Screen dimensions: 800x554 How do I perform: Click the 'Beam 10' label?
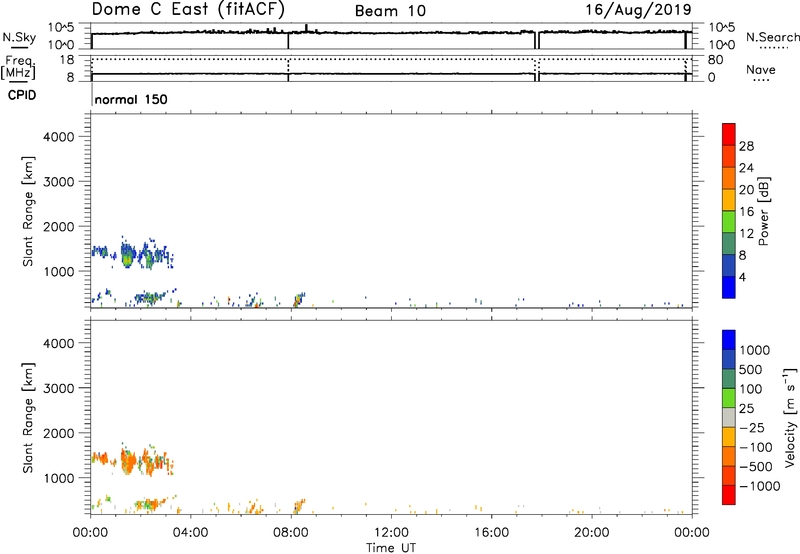pos(390,11)
